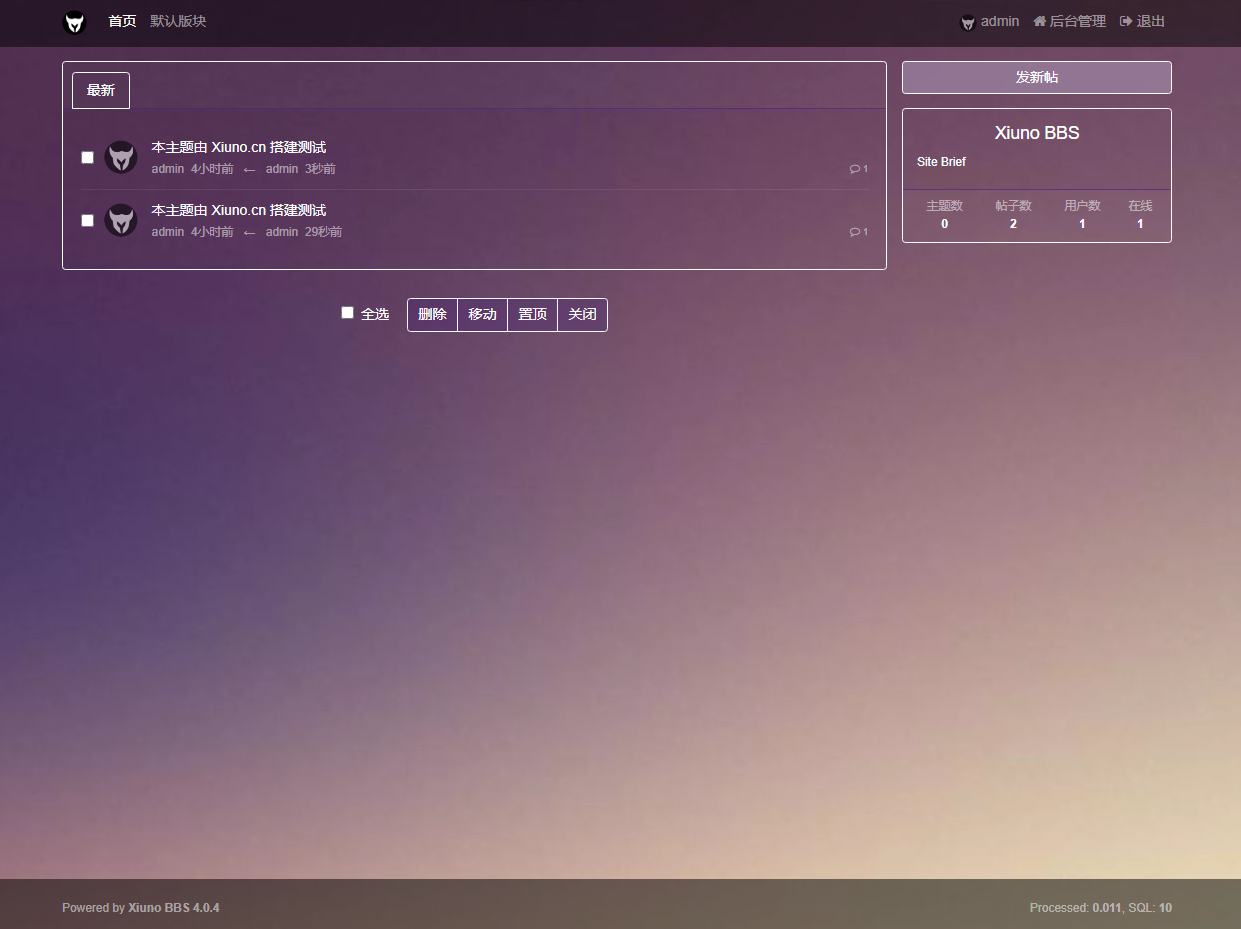Open the admin user profile
Viewport: 1241px width, 929px height.
pos(989,21)
